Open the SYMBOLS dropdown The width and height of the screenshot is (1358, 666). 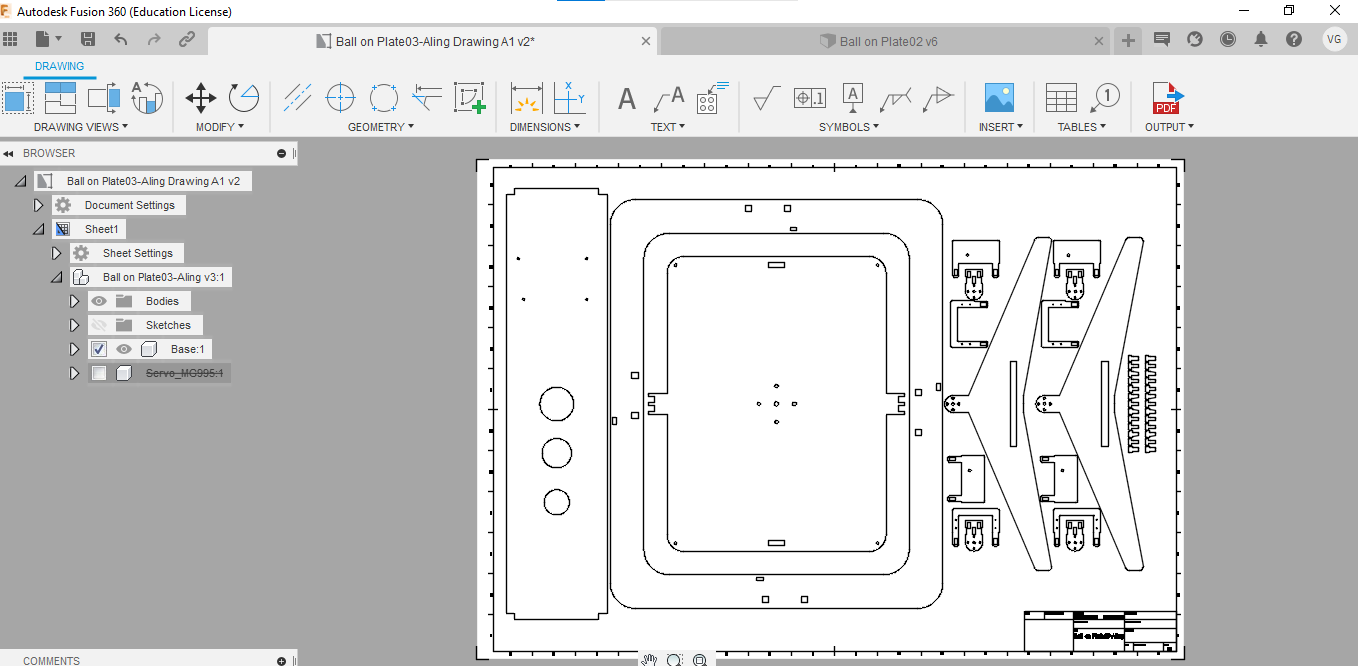849,127
